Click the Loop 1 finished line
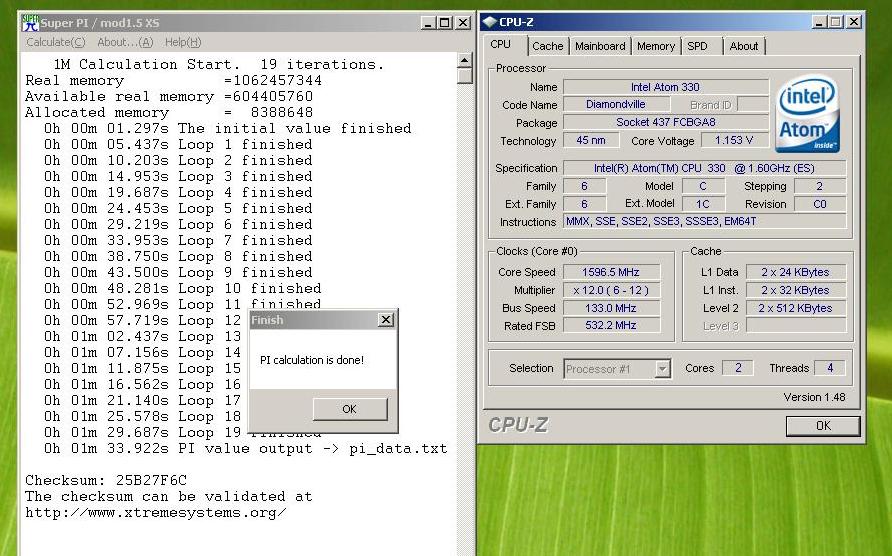The width and height of the screenshot is (892, 556). (178, 145)
